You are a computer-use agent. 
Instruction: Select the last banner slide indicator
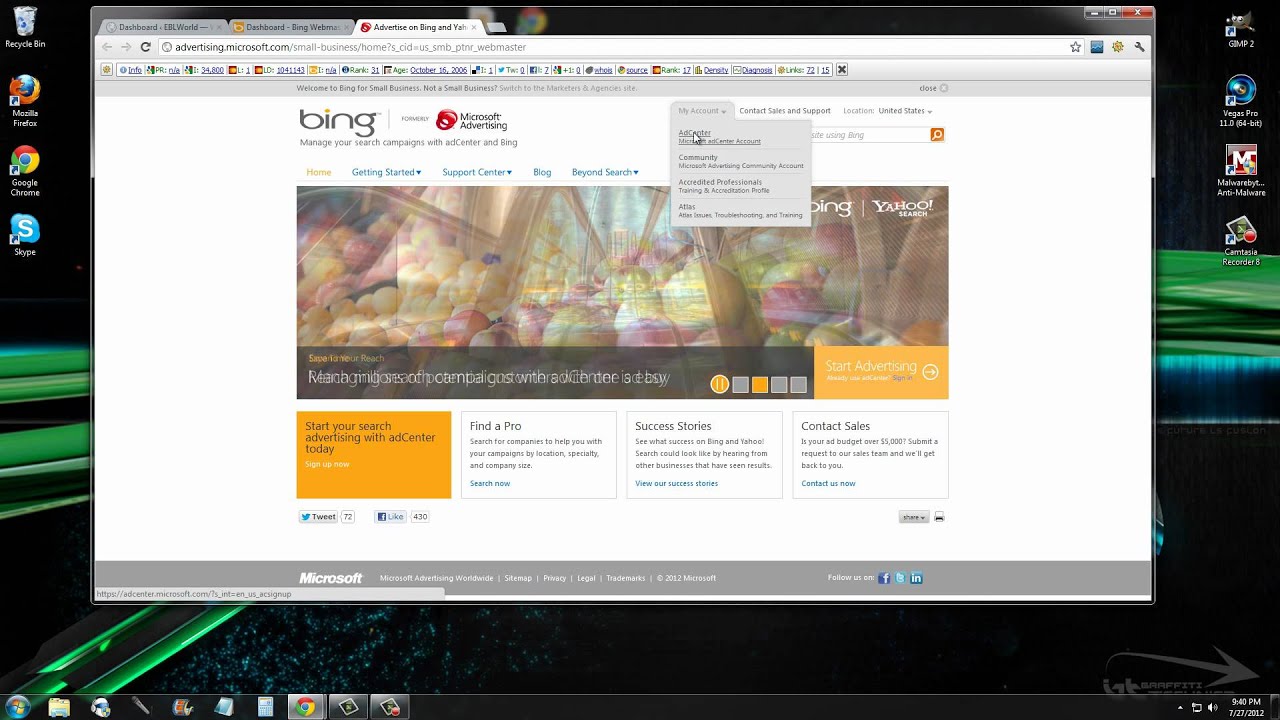(x=799, y=385)
